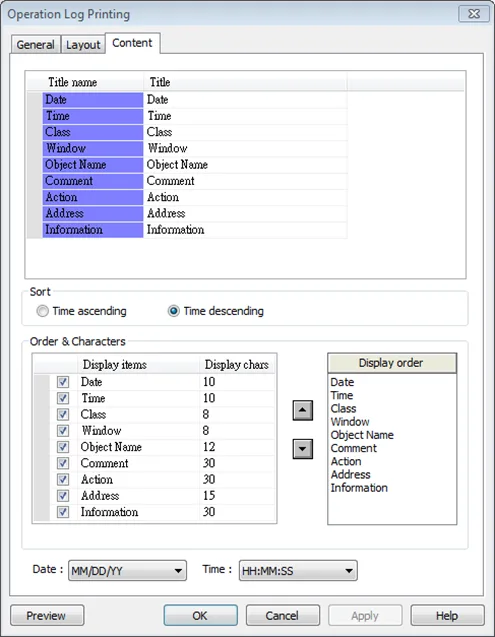This screenshot has width=495, height=637.
Task: Edit the Title cell for Object Name
Action: coord(245,165)
